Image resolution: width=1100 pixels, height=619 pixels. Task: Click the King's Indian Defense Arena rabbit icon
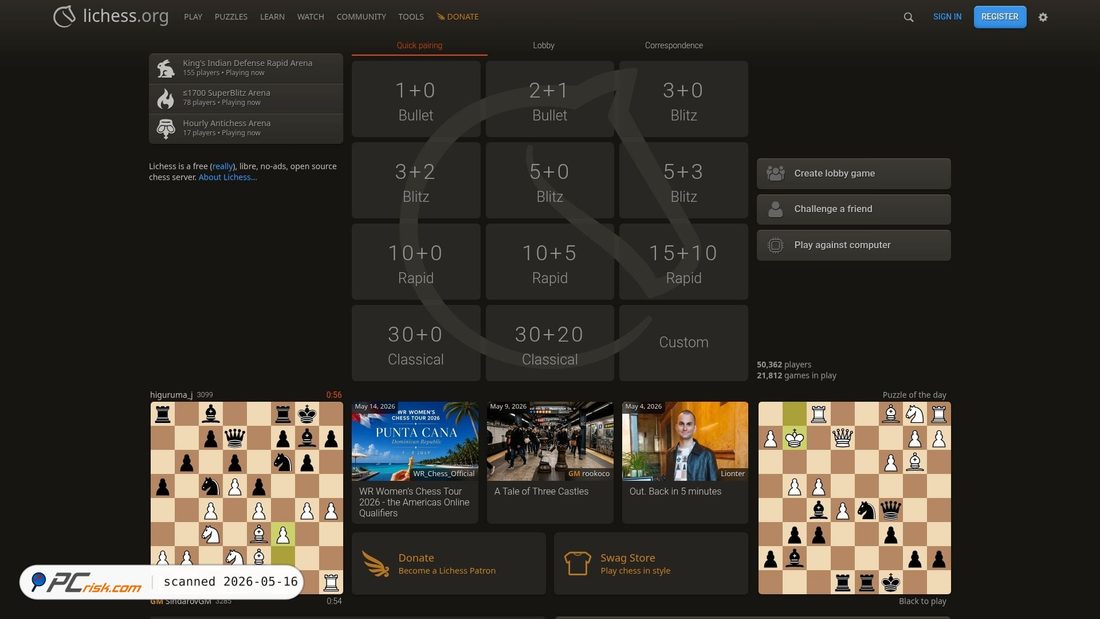point(166,68)
